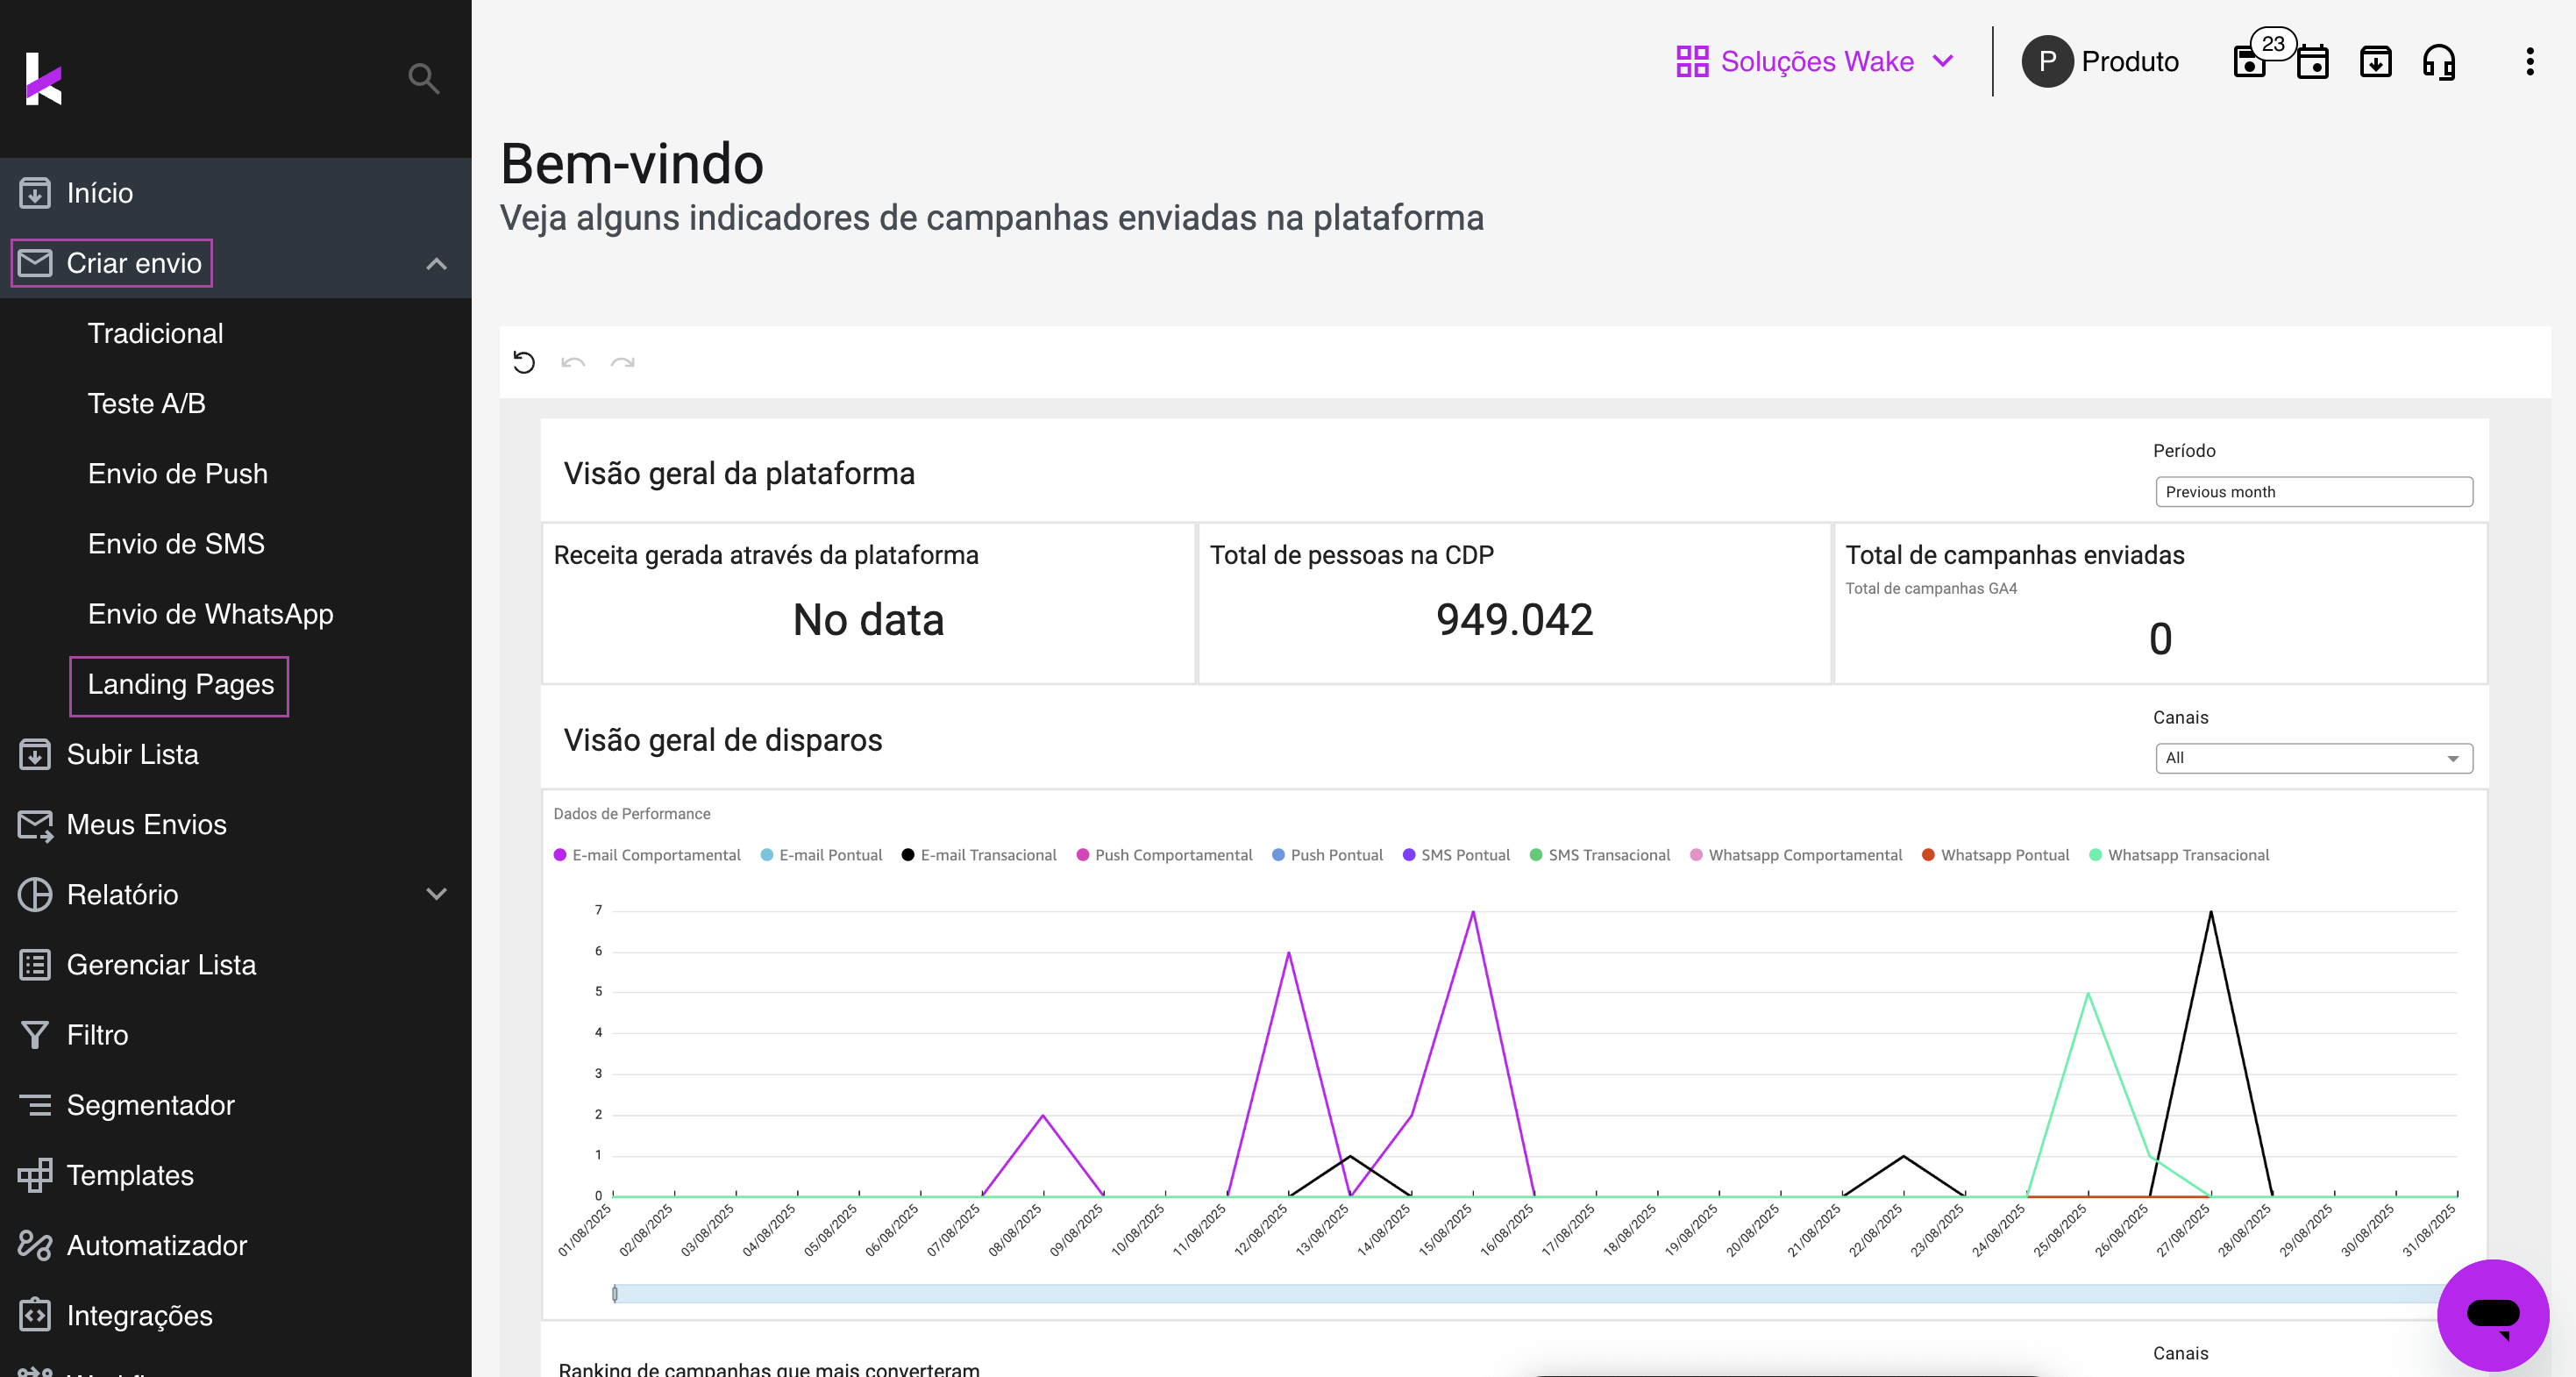This screenshot has height=1377, width=2576.
Task: Click the sidebar search magnifier icon
Action: [x=423, y=77]
